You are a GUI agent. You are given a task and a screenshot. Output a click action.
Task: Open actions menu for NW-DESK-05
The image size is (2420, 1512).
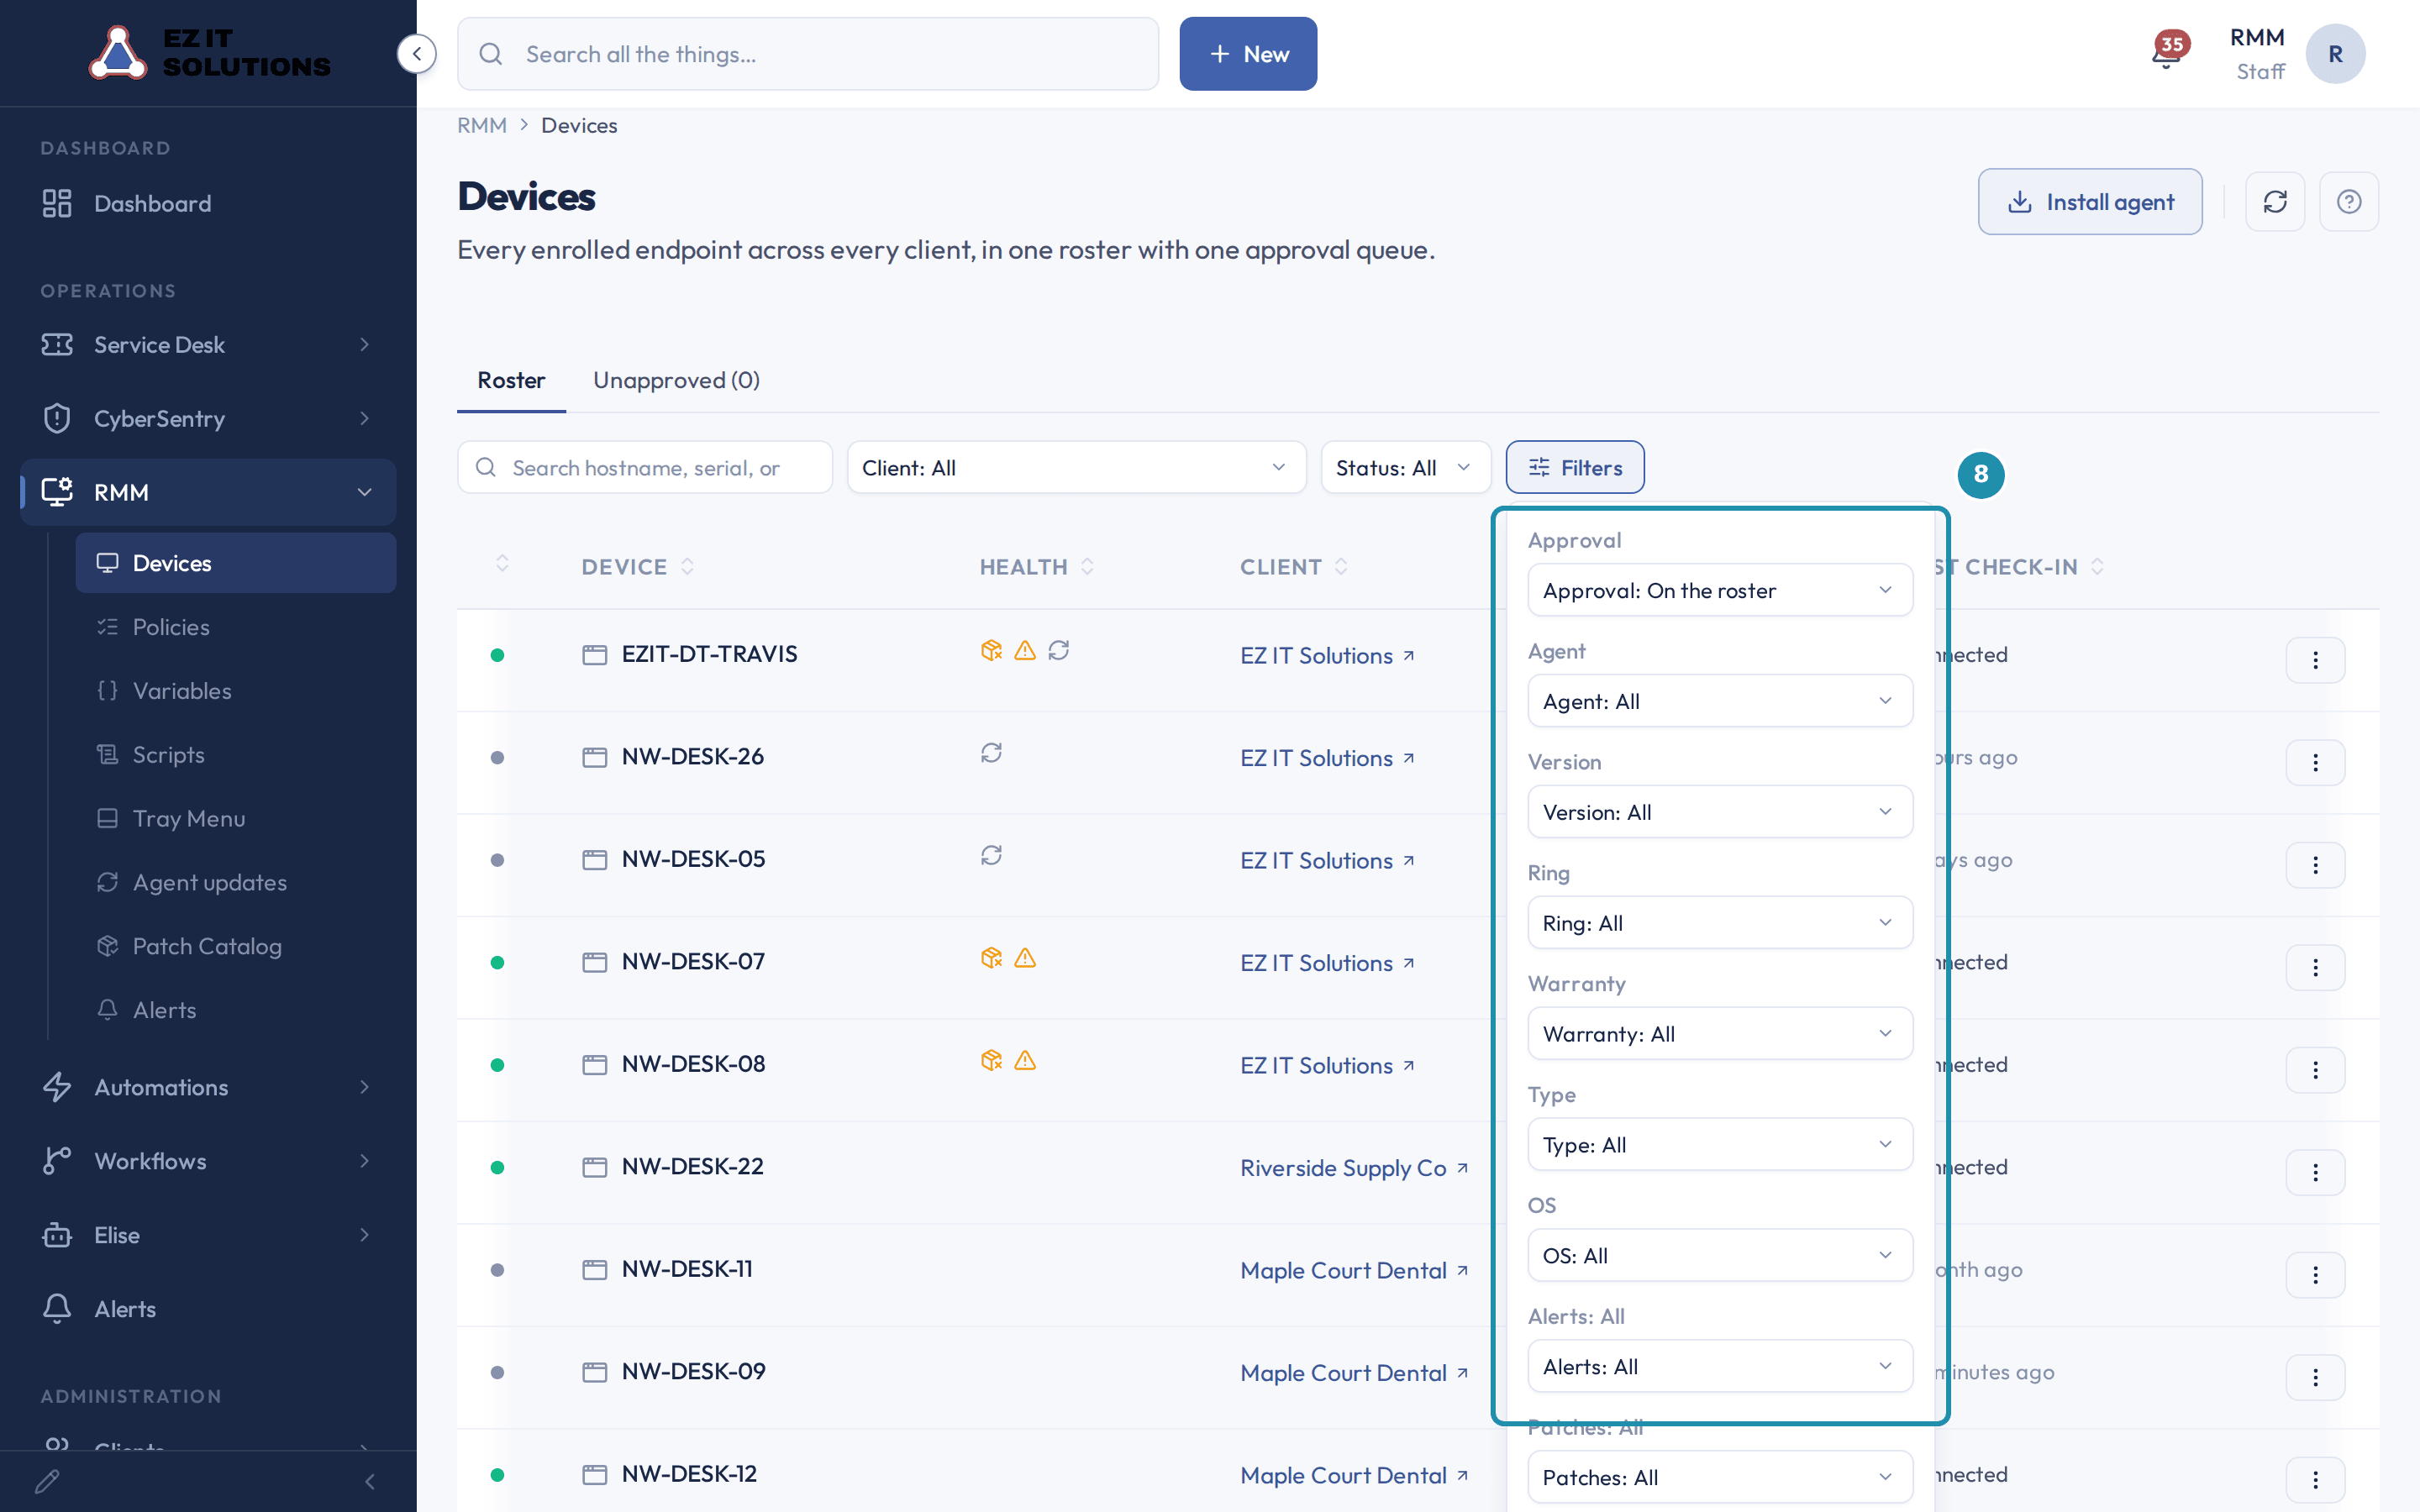click(x=2315, y=865)
